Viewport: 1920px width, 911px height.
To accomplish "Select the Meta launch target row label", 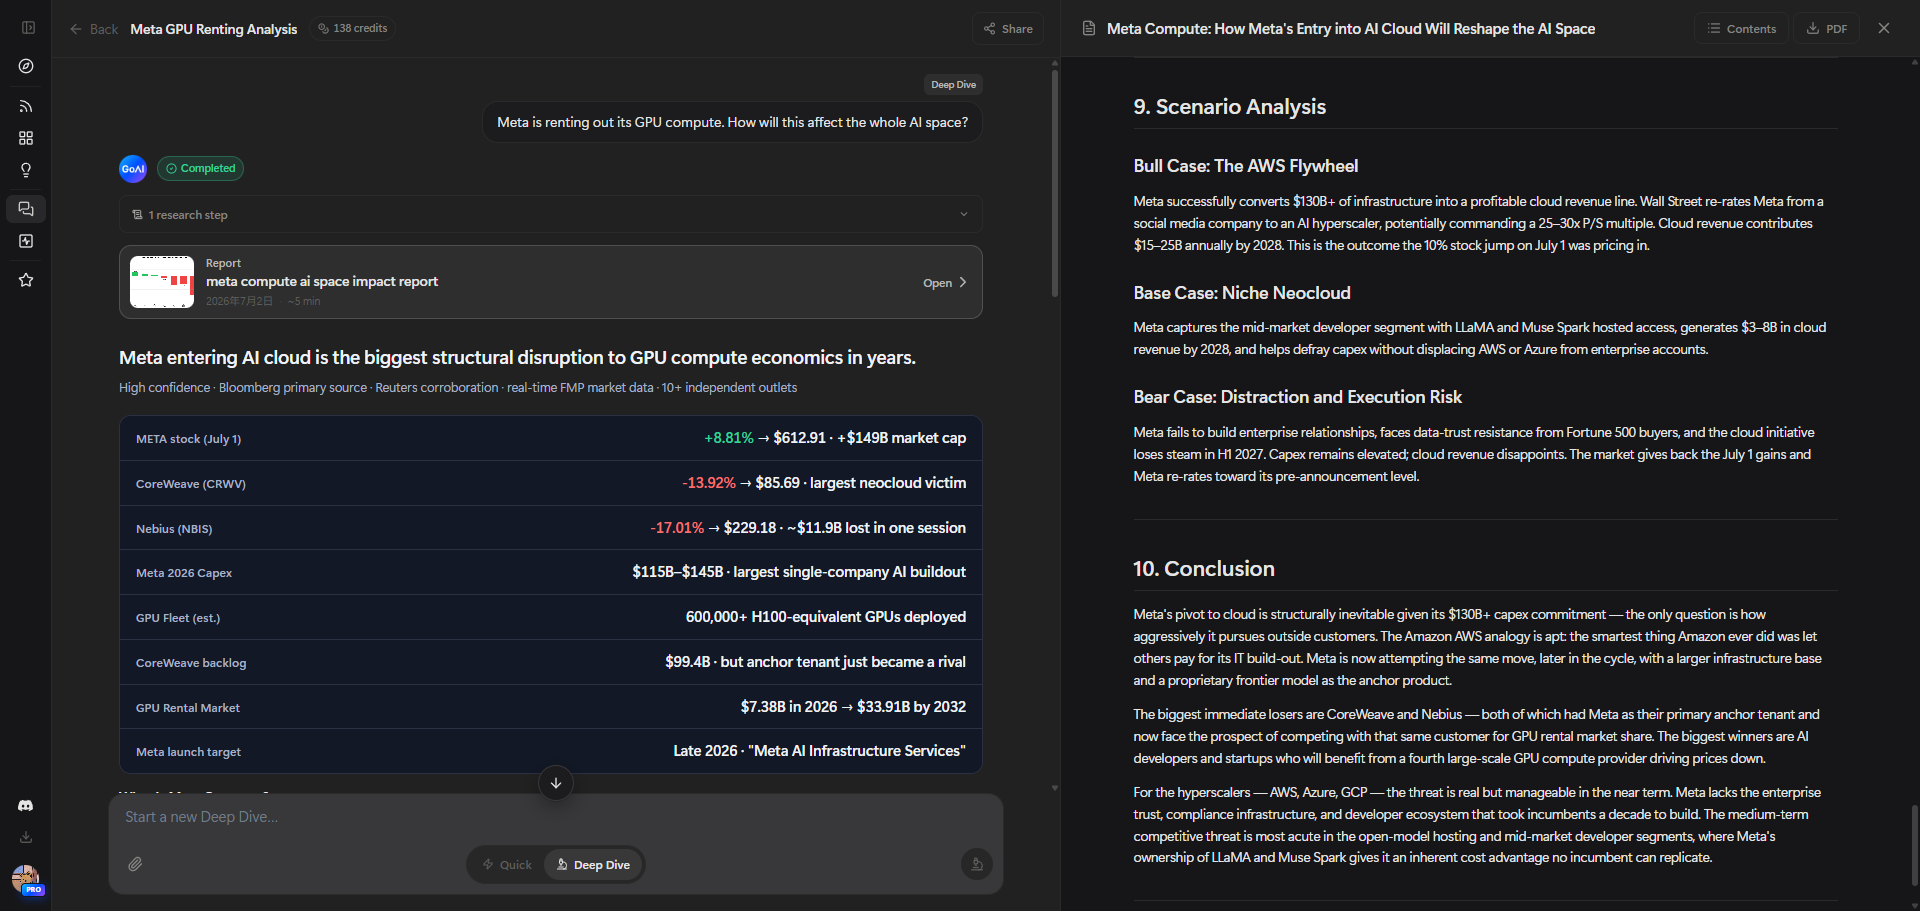I will click(x=188, y=752).
